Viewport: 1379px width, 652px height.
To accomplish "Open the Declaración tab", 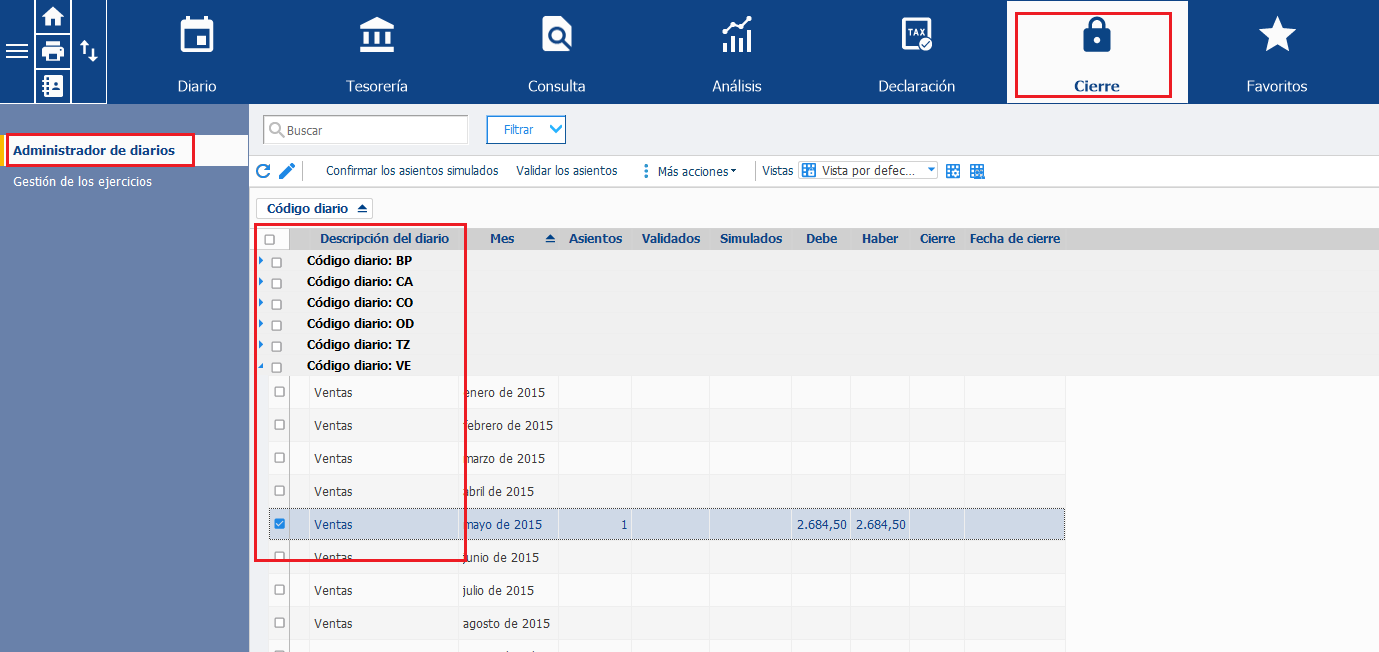I will click(917, 52).
